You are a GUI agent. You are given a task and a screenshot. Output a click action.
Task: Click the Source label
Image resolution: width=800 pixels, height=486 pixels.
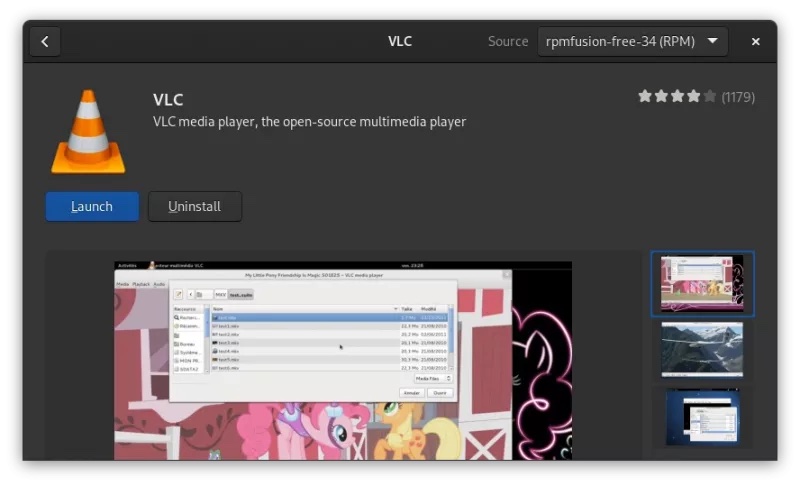click(x=508, y=41)
